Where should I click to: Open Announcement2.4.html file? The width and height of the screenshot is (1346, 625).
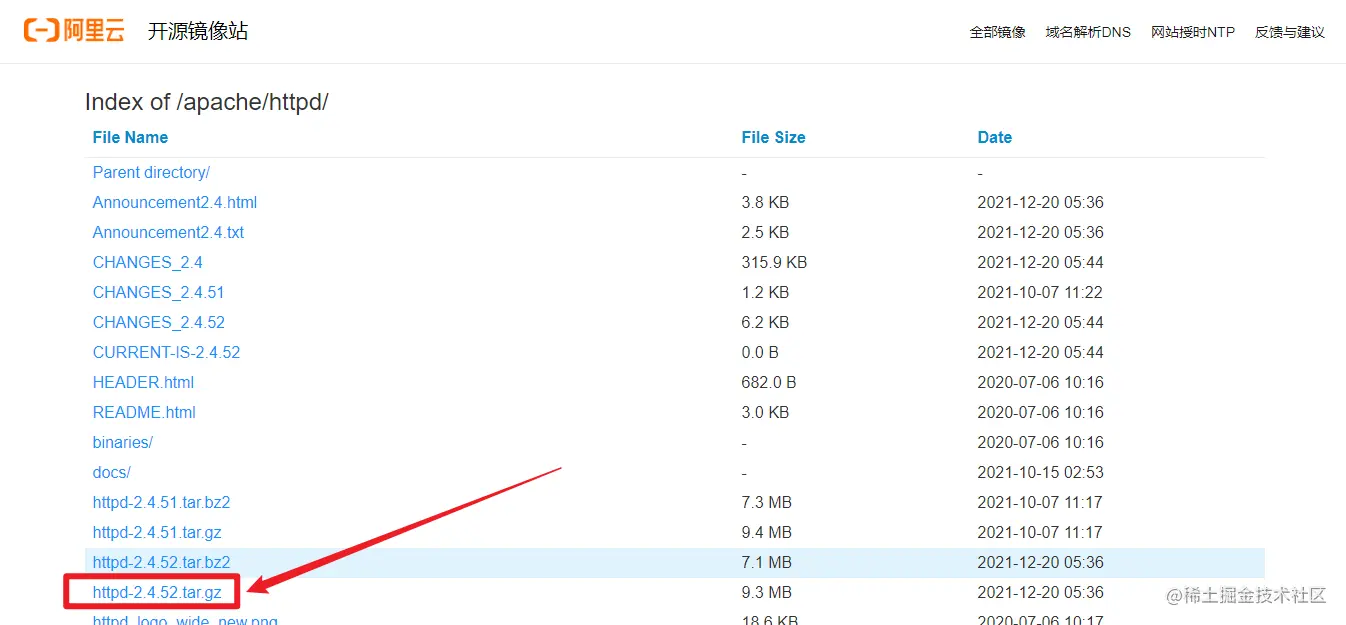175,202
